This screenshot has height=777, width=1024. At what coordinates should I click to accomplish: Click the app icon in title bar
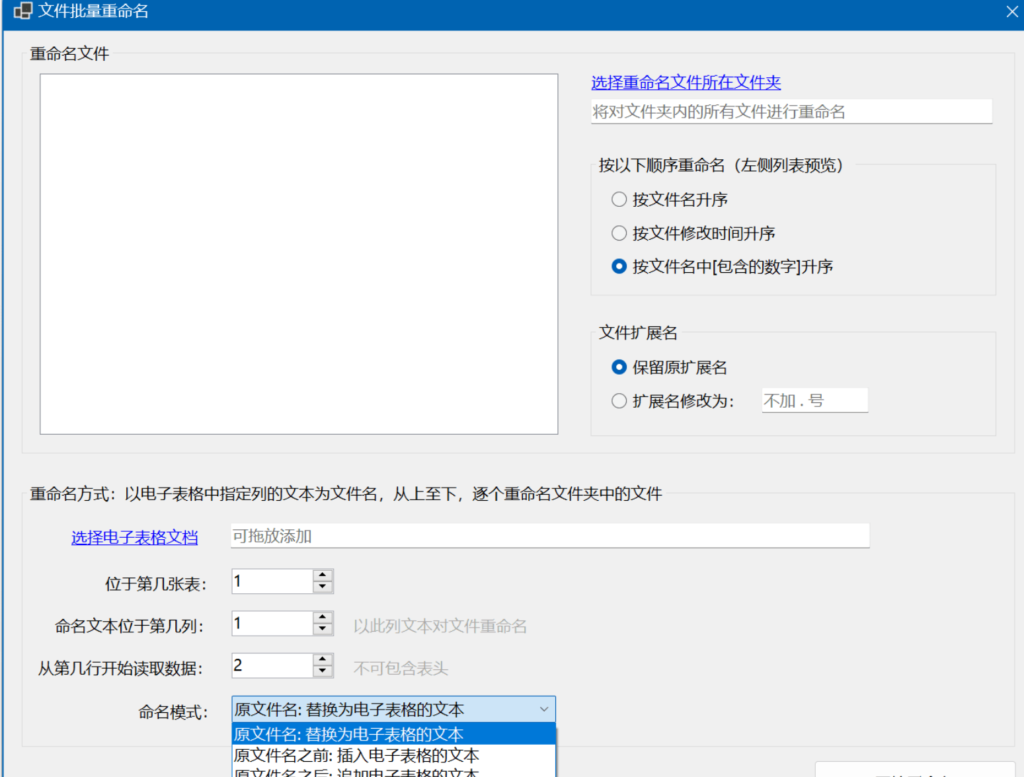click(x=21, y=13)
